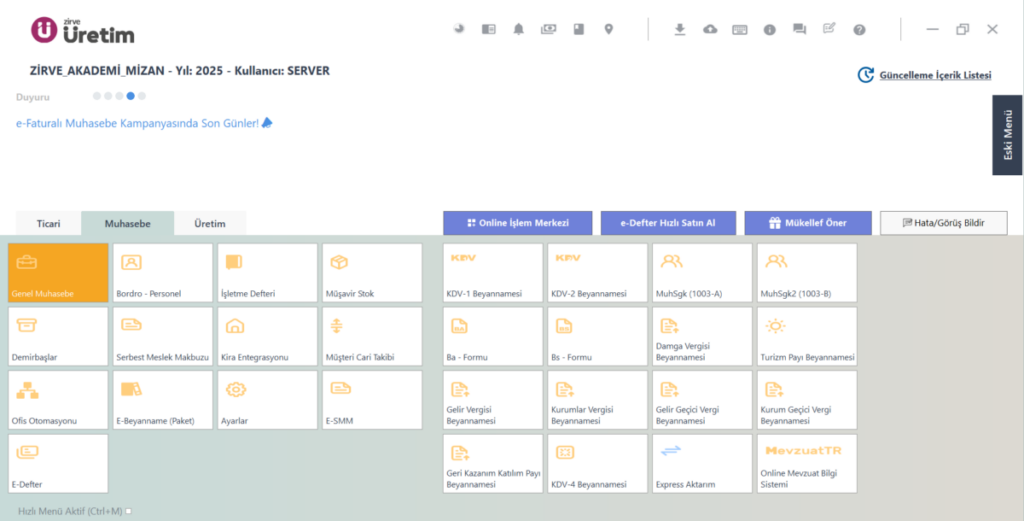Image resolution: width=1024 pixels, height=521 pixels.
Task: Select the active blue announcement dot
Action: click(131, 96)
